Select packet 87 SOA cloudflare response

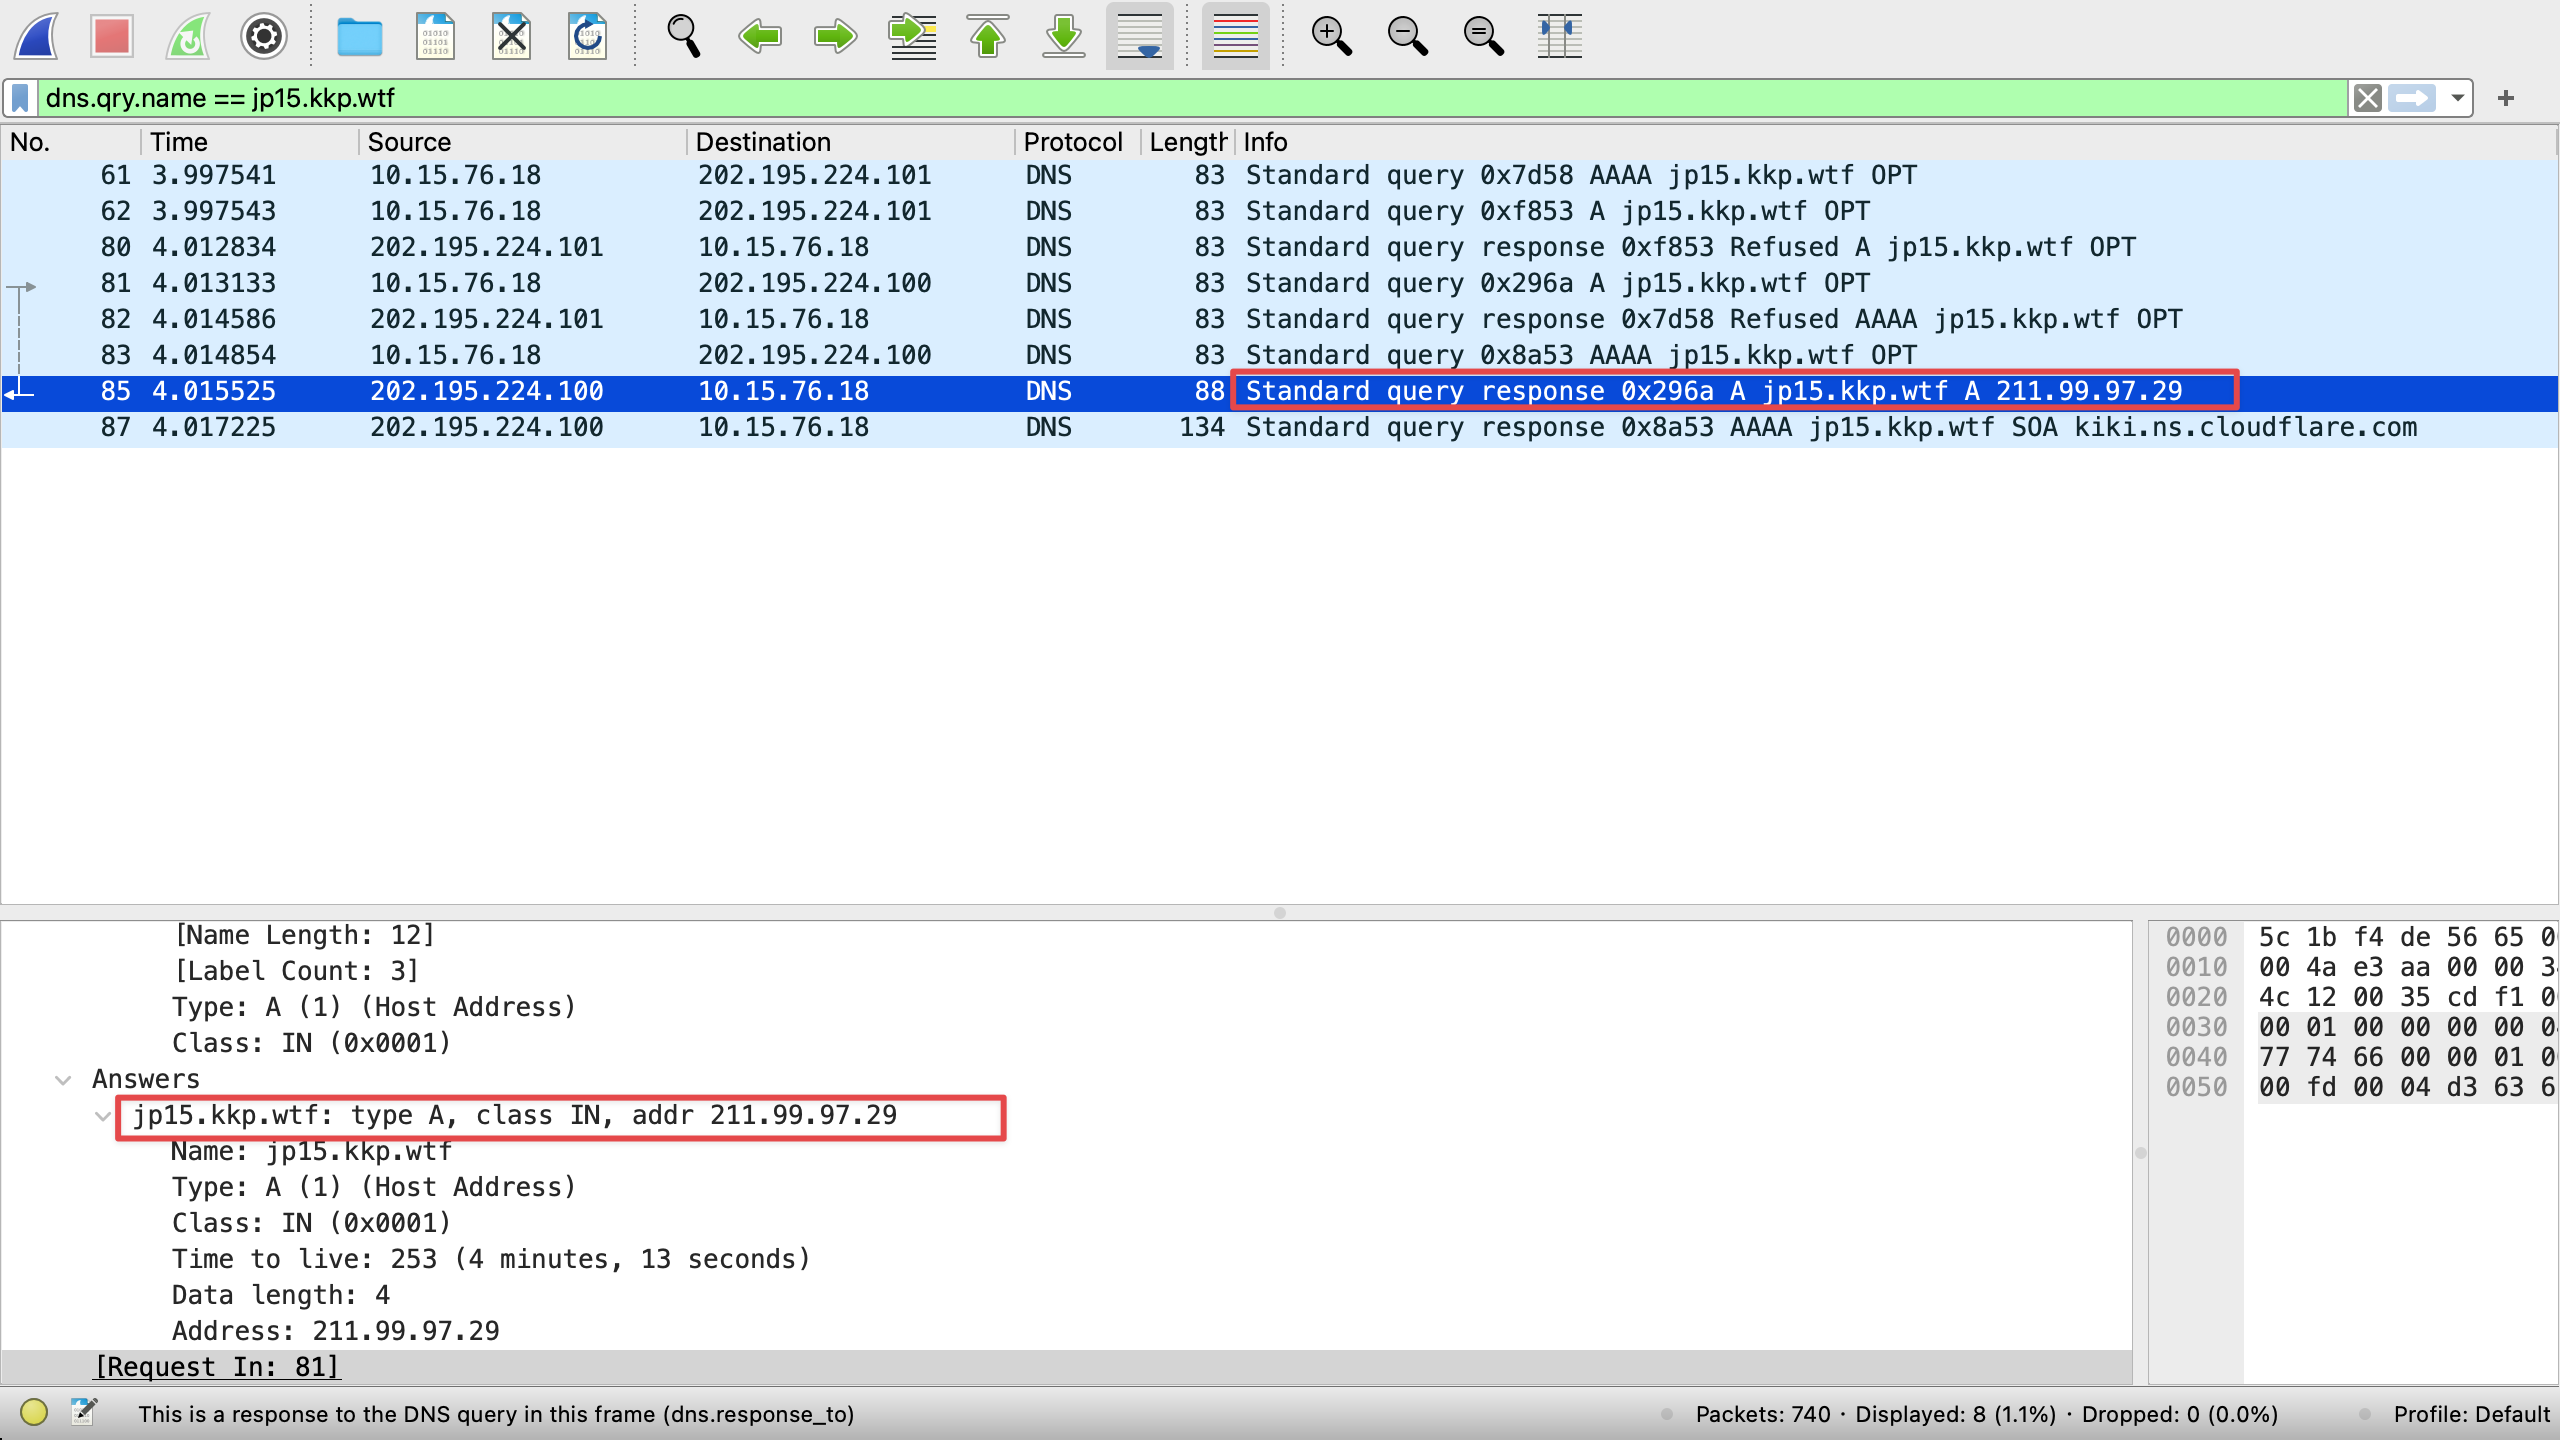click(1279, 428)
